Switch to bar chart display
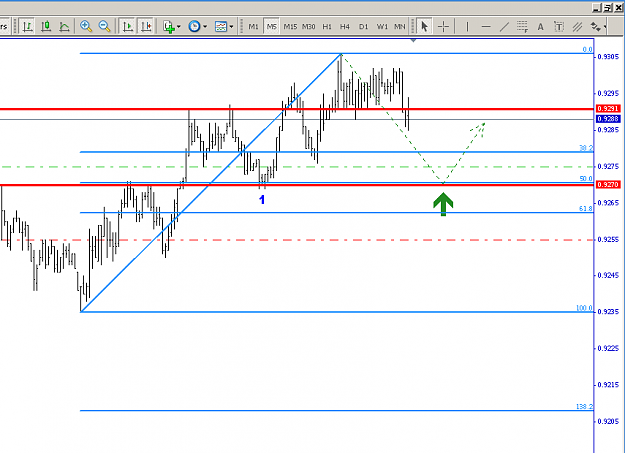The height and width of the screenshot is (453, 625). [x=27, y=26]
